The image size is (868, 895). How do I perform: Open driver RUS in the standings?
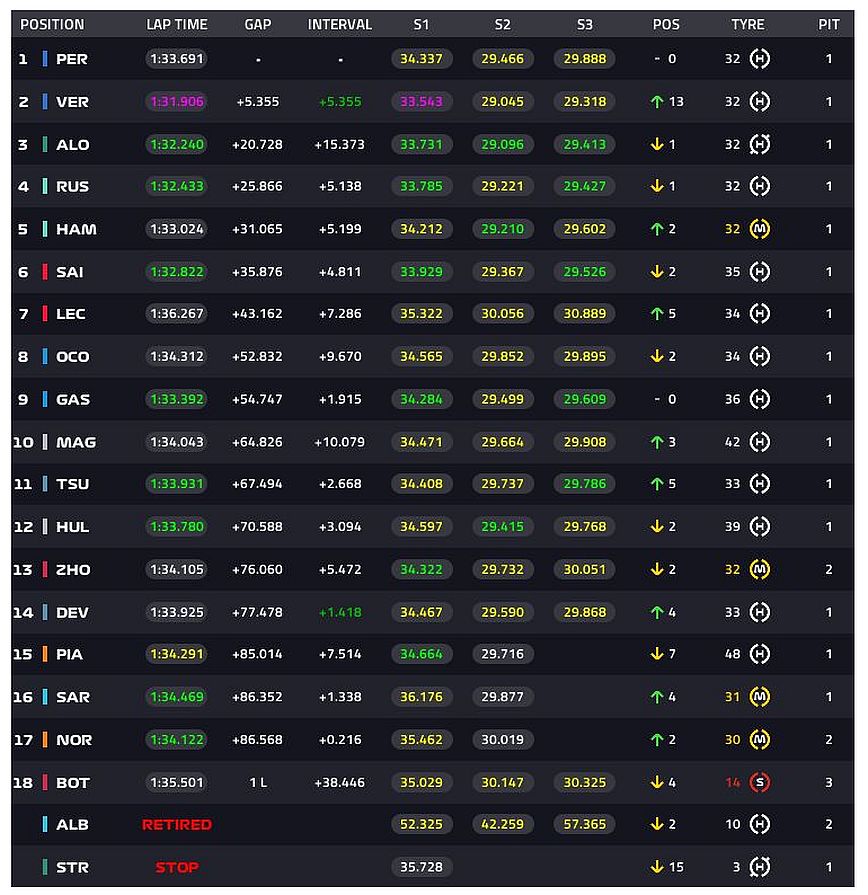(72, 187)
